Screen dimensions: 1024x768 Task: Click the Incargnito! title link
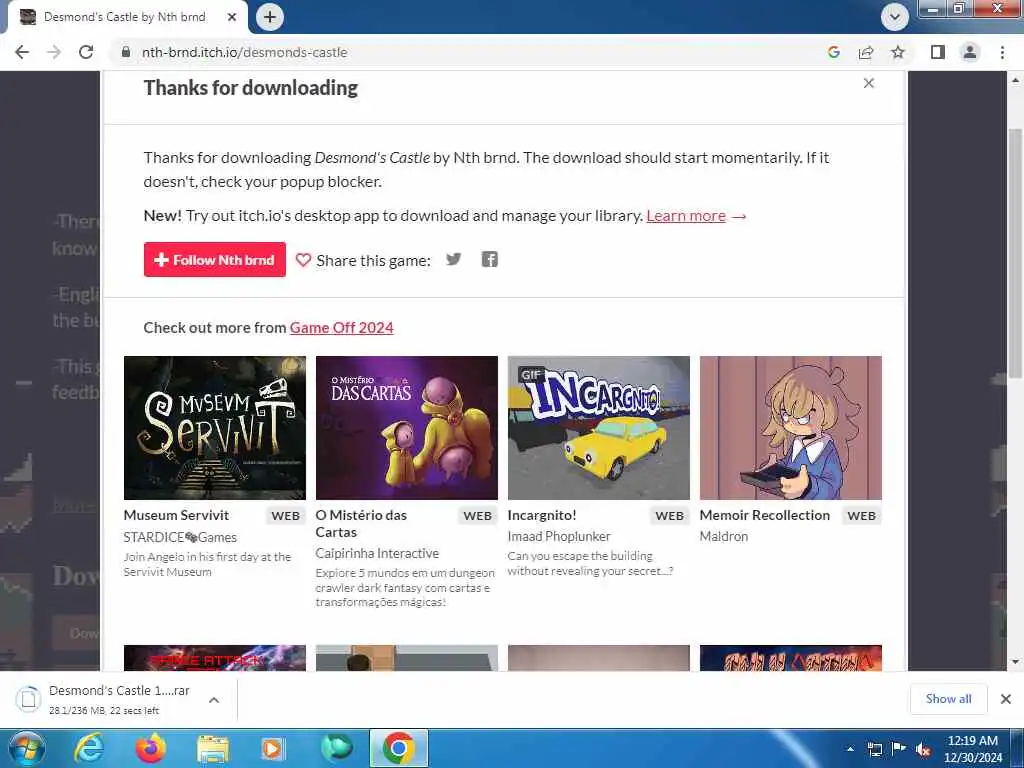coord(542,515)
